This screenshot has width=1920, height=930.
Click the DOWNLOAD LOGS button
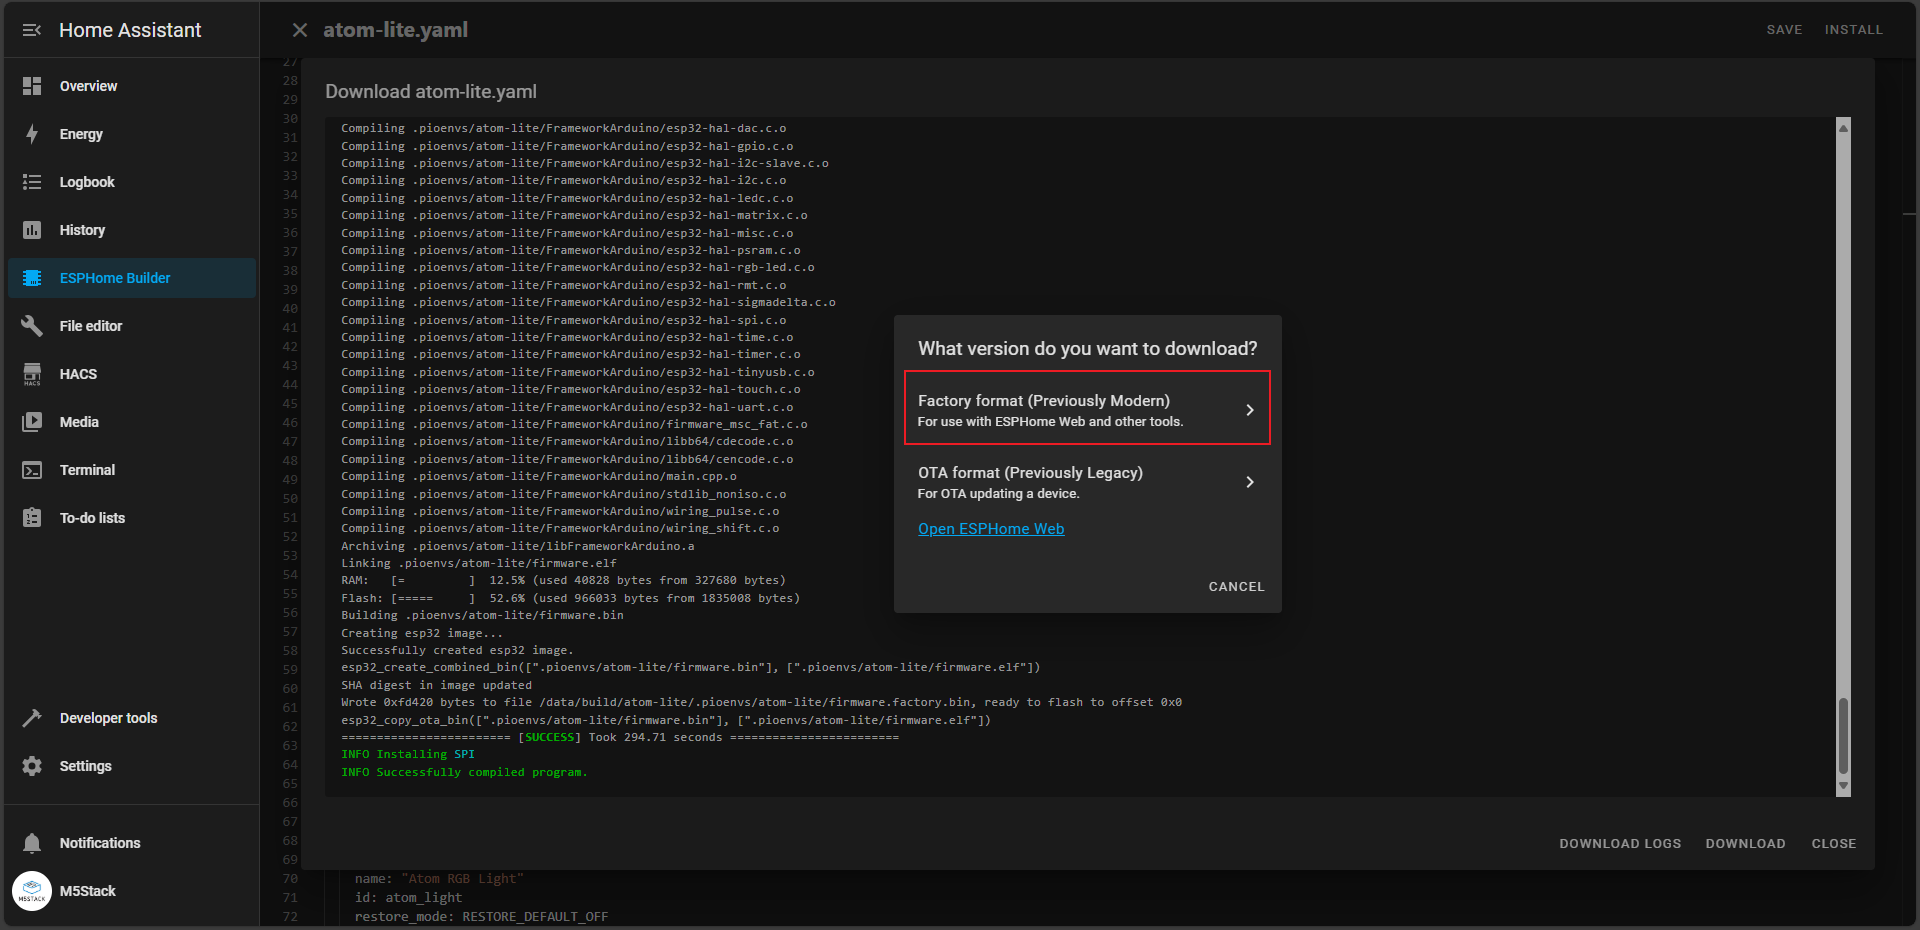[1620, 844]
